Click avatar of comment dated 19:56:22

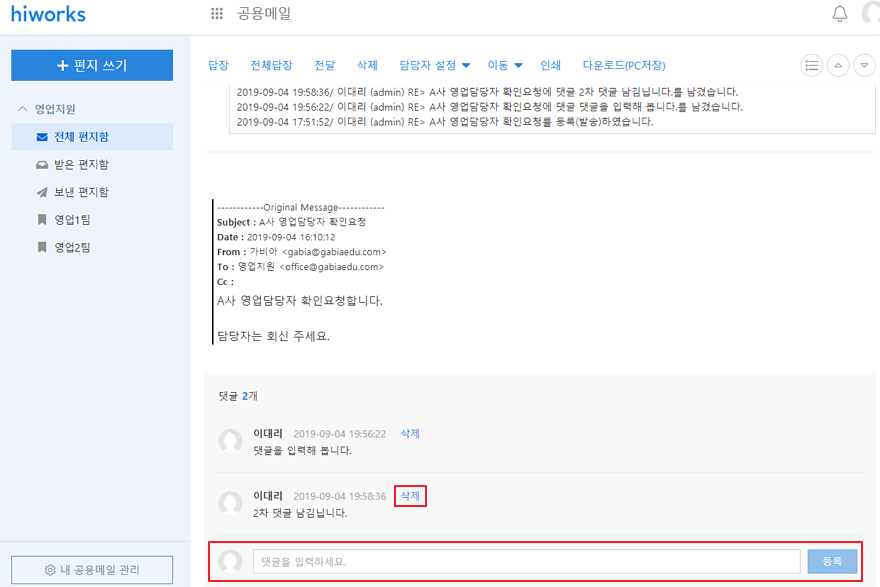coord(230,441)
